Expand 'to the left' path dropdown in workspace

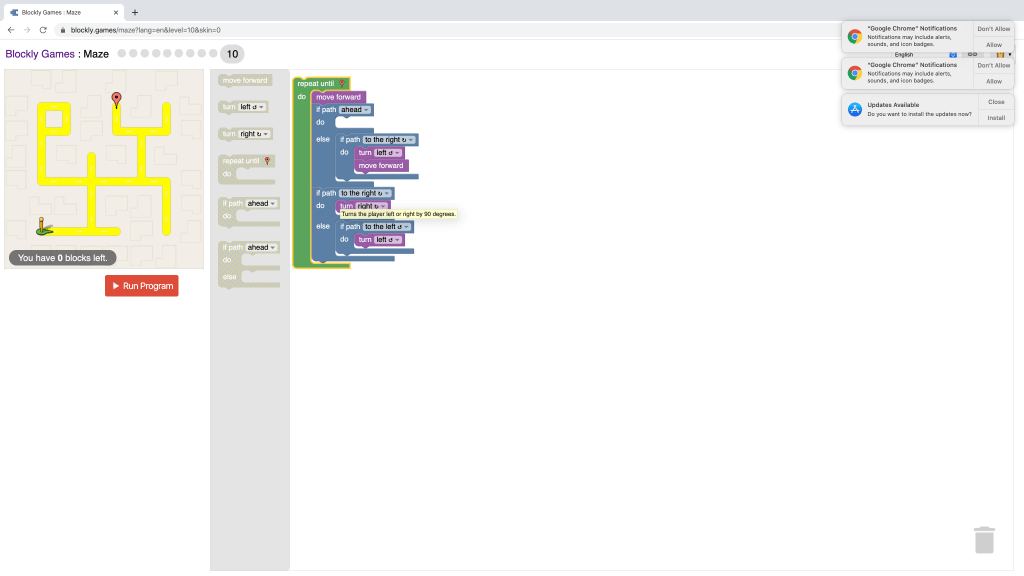point(387,226)
